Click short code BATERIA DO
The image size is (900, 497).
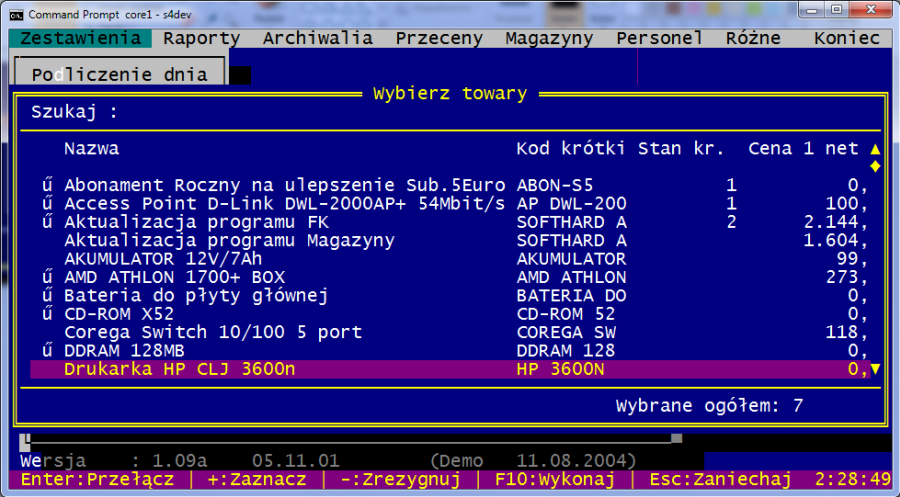point(571,295)
